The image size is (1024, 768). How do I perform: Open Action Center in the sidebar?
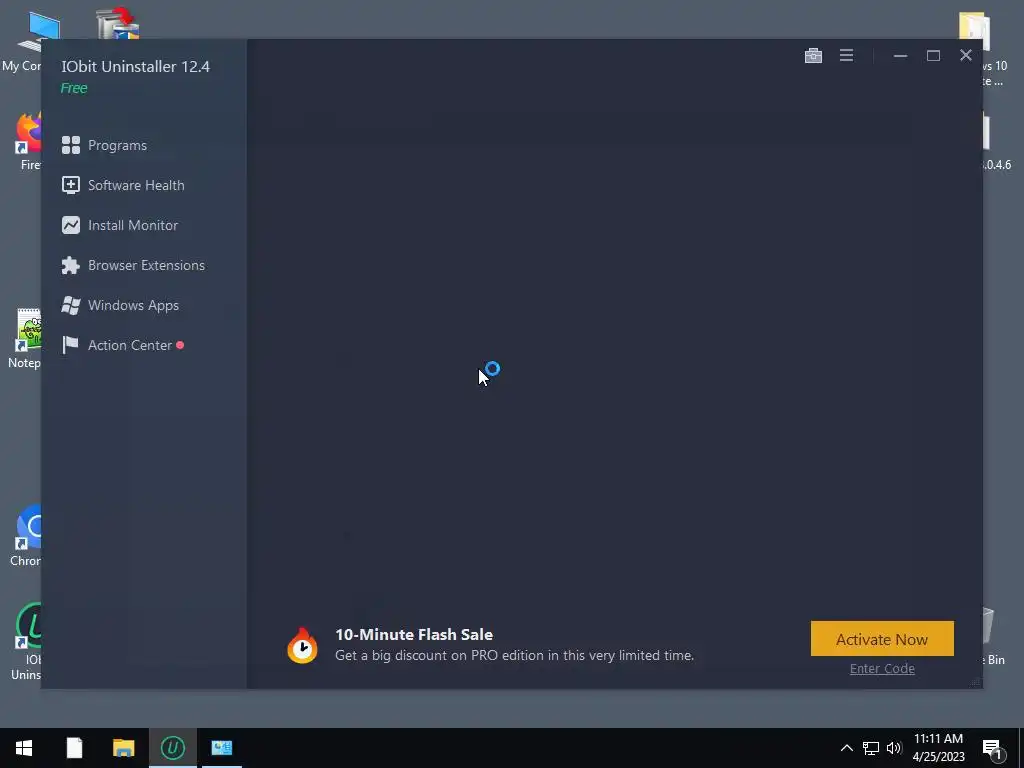tap(123, 345)
